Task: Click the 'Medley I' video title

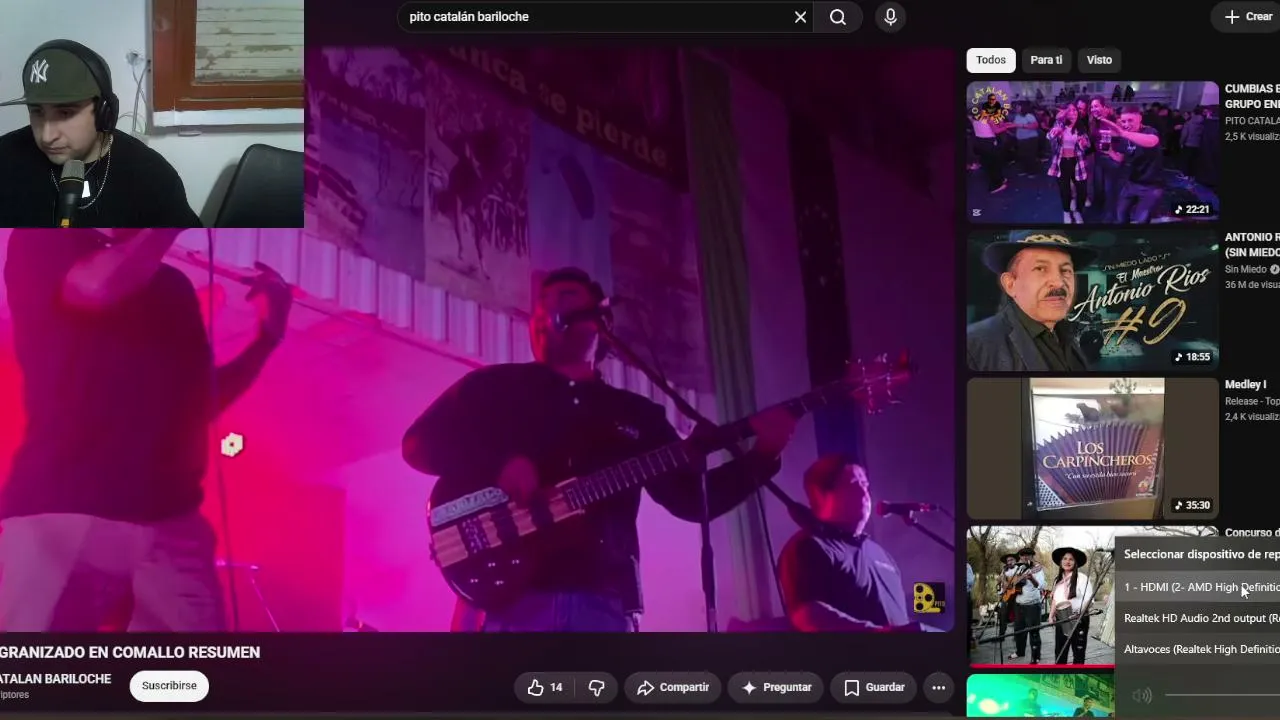Action: click(1245, 385)
